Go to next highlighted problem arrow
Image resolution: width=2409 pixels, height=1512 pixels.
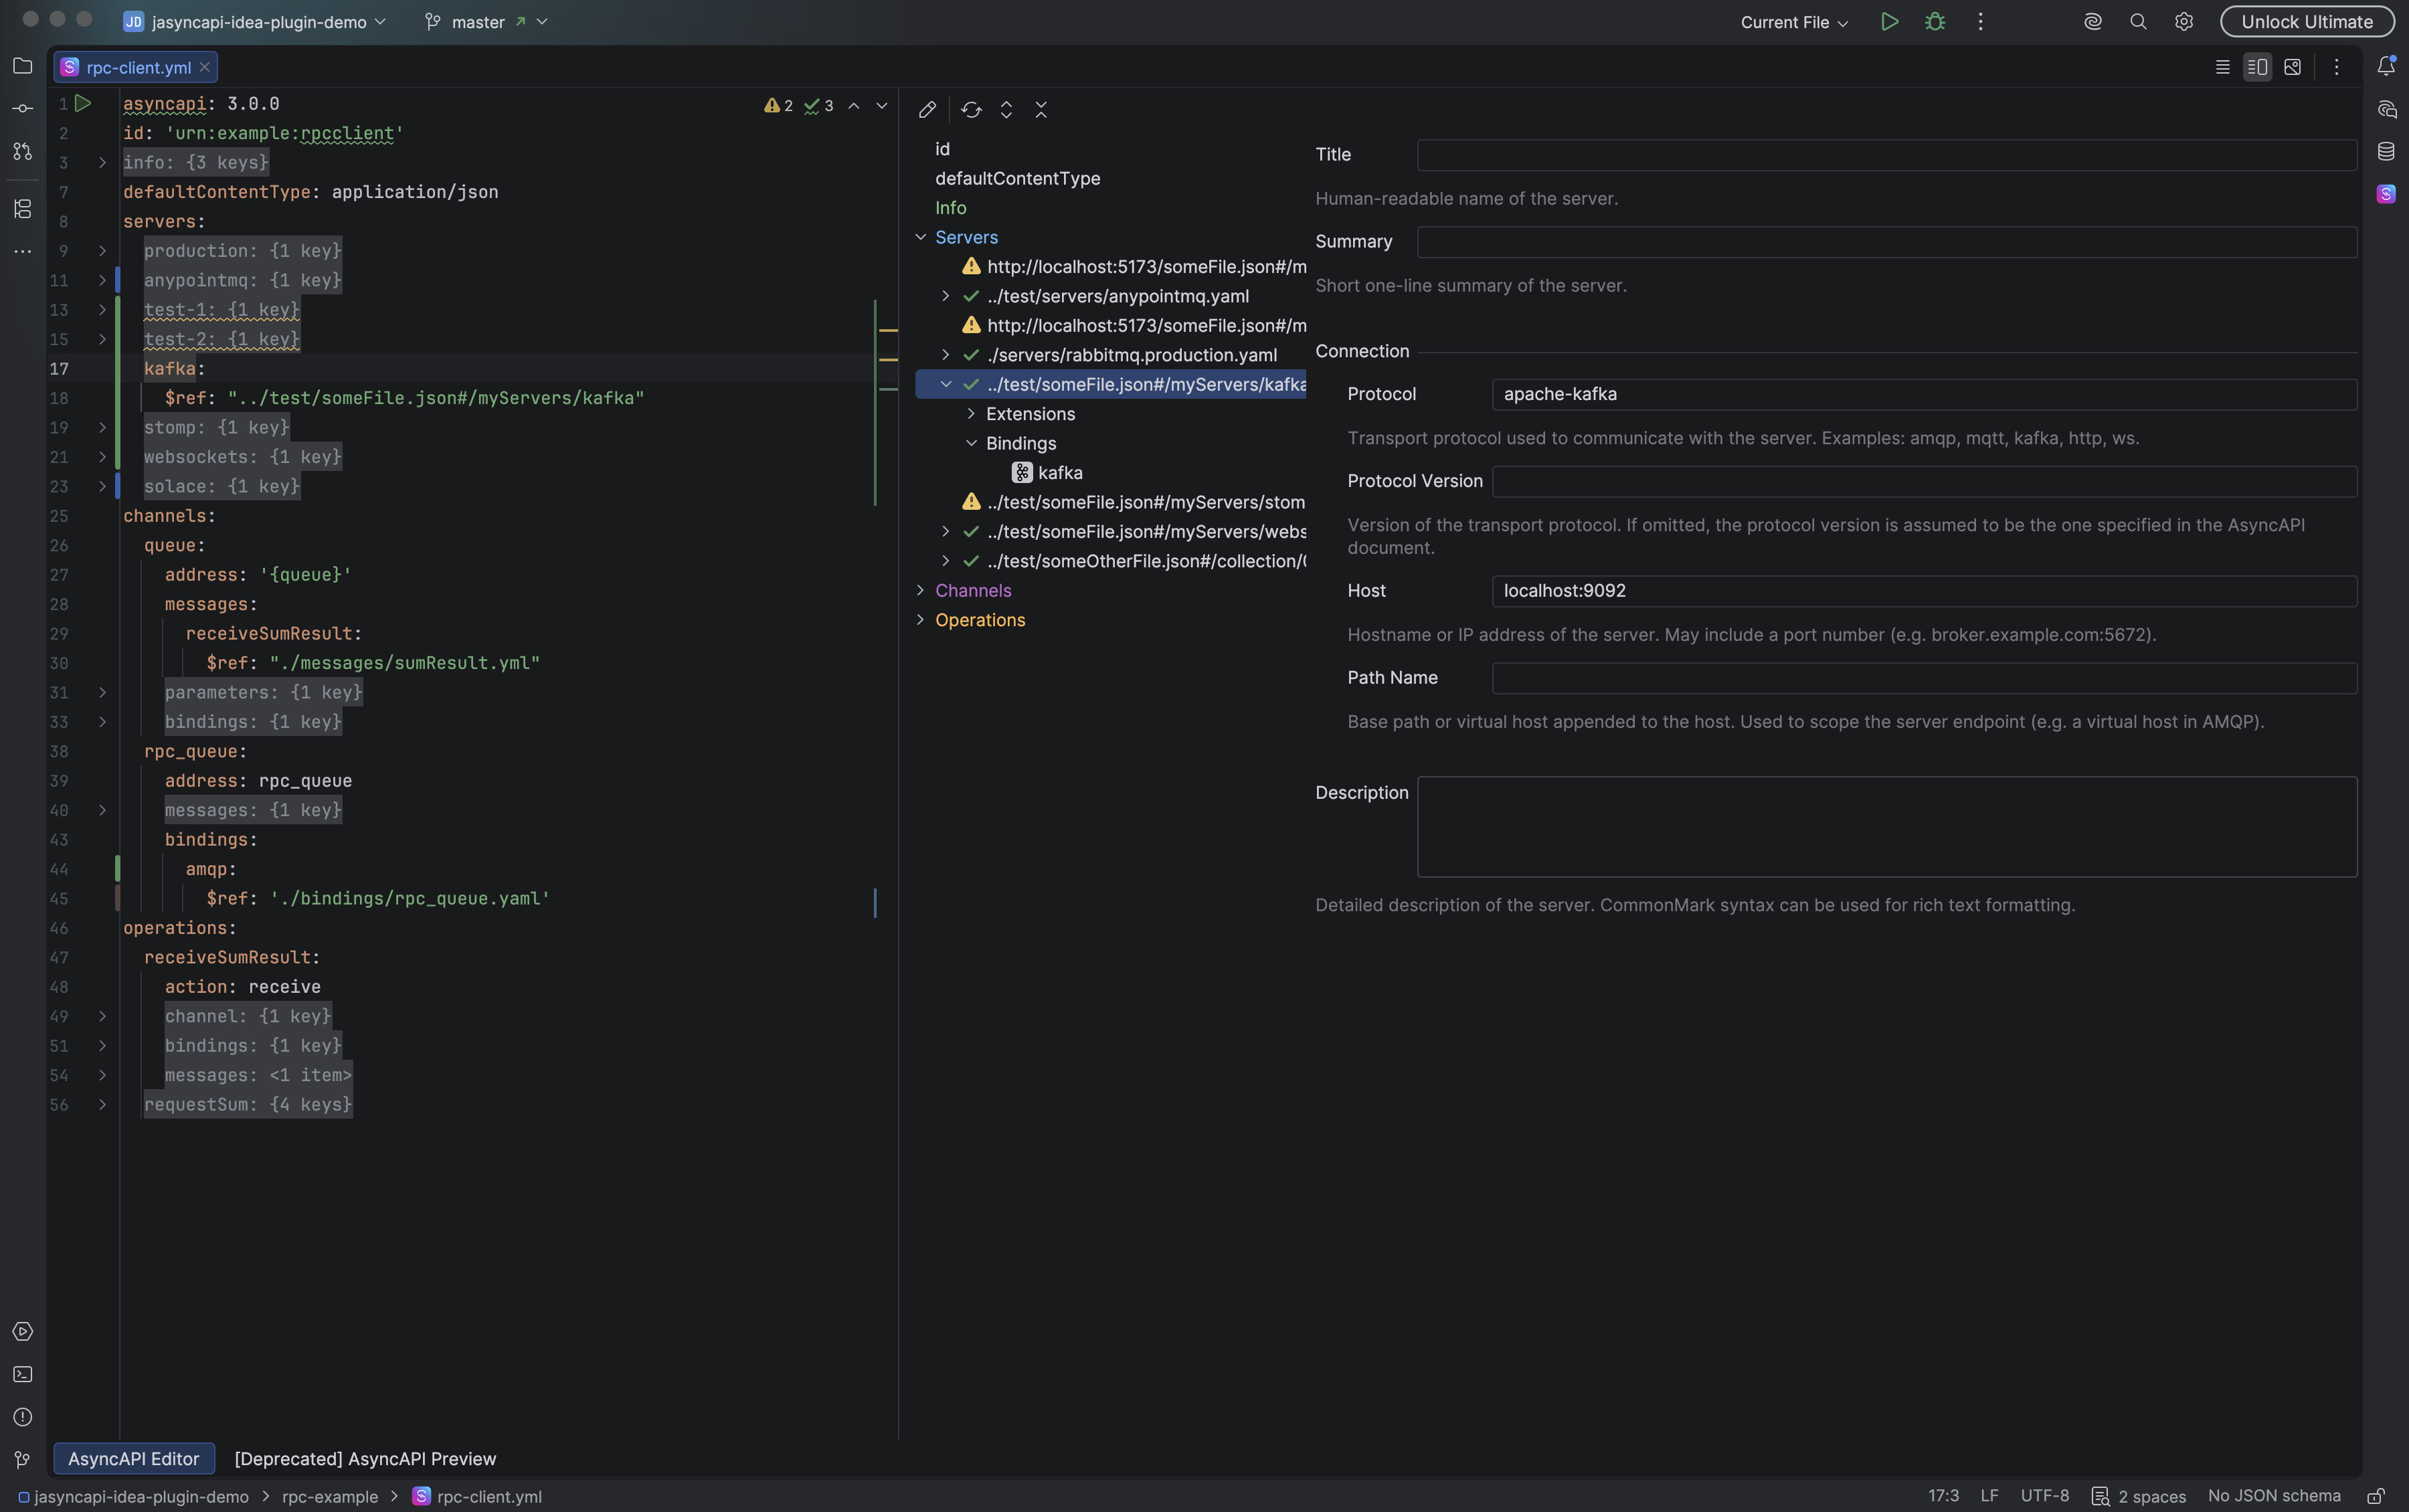[x=881, y=105]
